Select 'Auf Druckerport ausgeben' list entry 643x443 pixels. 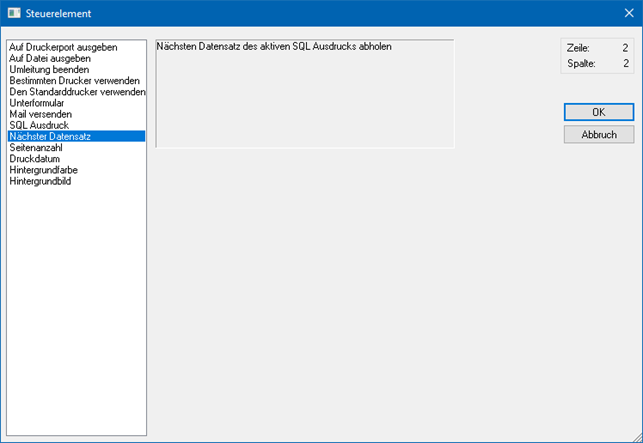63,47
